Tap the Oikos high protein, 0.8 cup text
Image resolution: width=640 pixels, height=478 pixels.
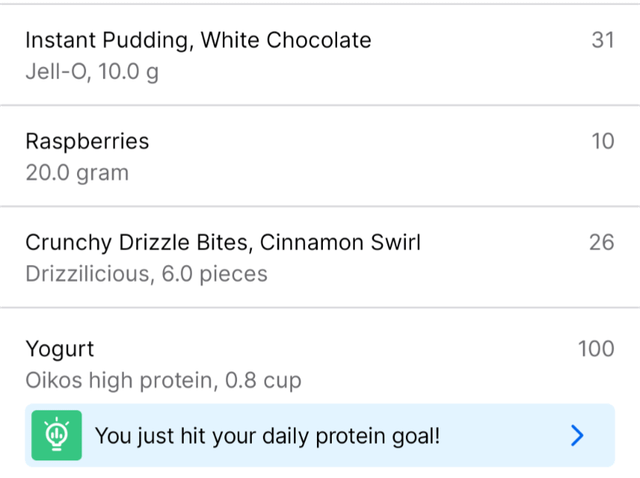point(163,380)
